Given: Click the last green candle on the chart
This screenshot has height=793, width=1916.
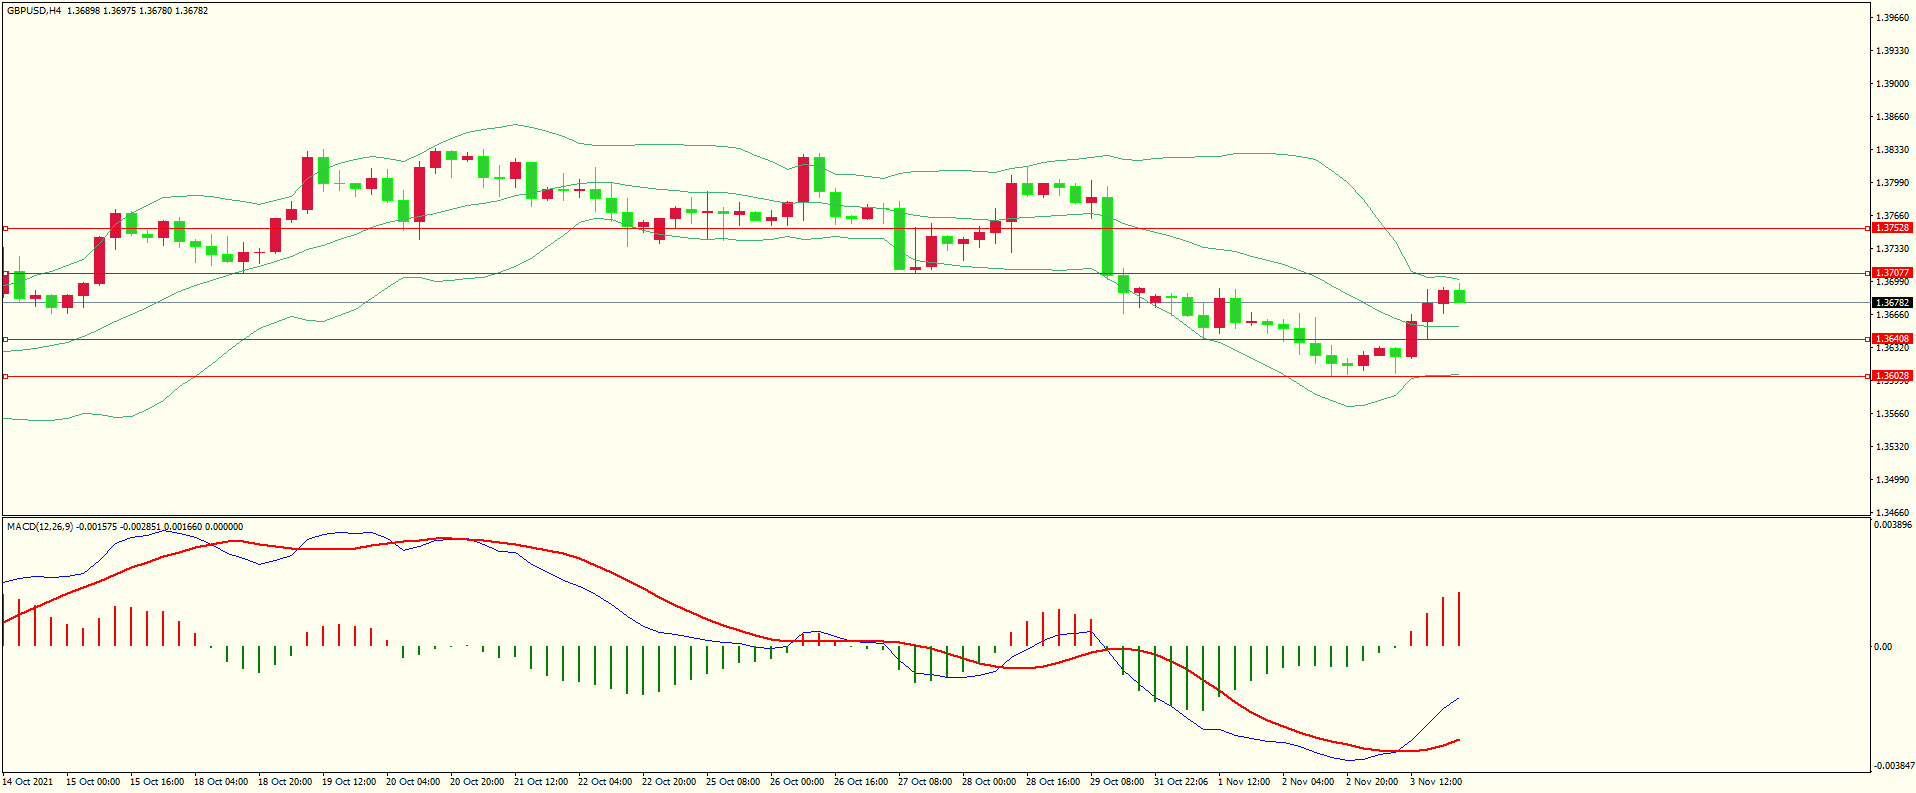Looking at the screenshot, I should pyautogui.click(x=1459, y=296).
